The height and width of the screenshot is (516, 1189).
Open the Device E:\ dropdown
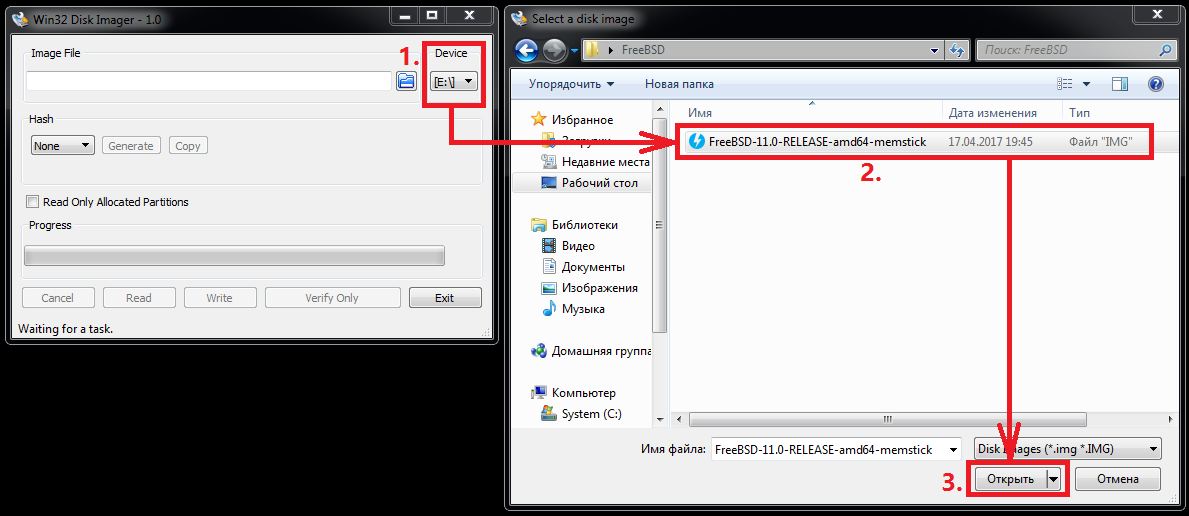click(453, 81)
